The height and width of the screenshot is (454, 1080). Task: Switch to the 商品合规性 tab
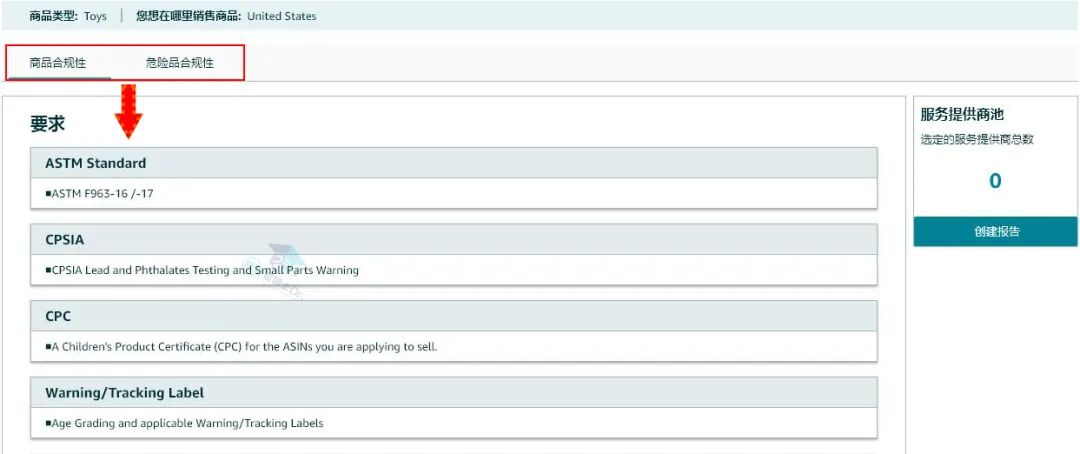click(x=58, y=63)
